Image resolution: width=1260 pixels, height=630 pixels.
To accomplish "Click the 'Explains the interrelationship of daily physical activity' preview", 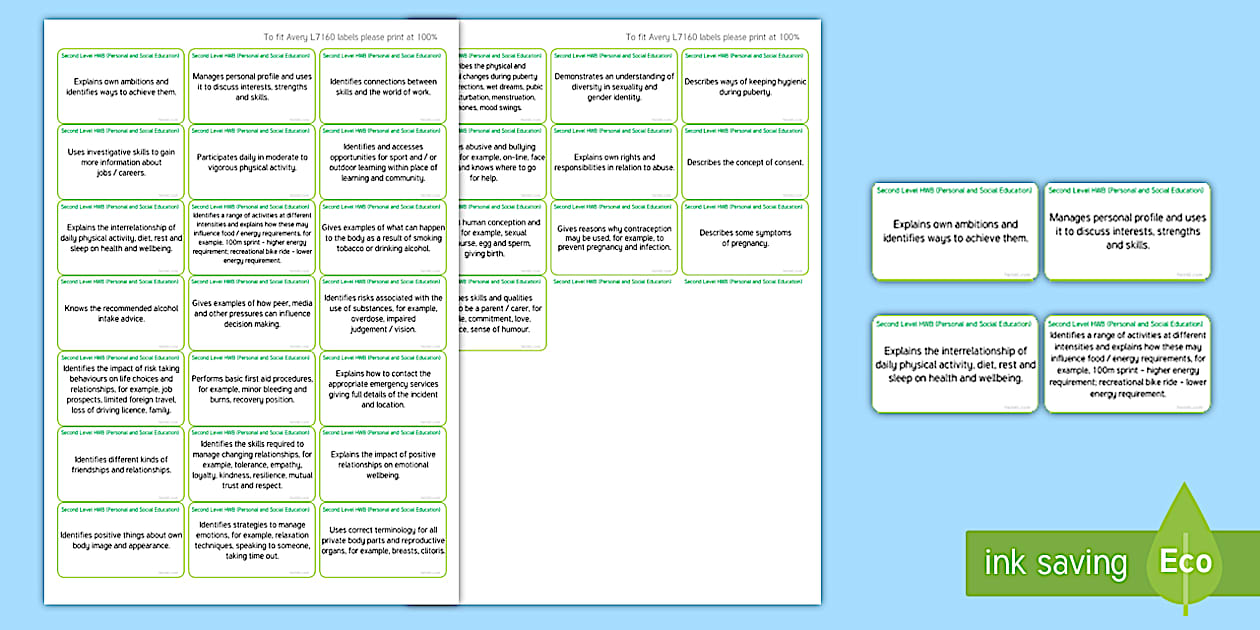I will [955, 365].
